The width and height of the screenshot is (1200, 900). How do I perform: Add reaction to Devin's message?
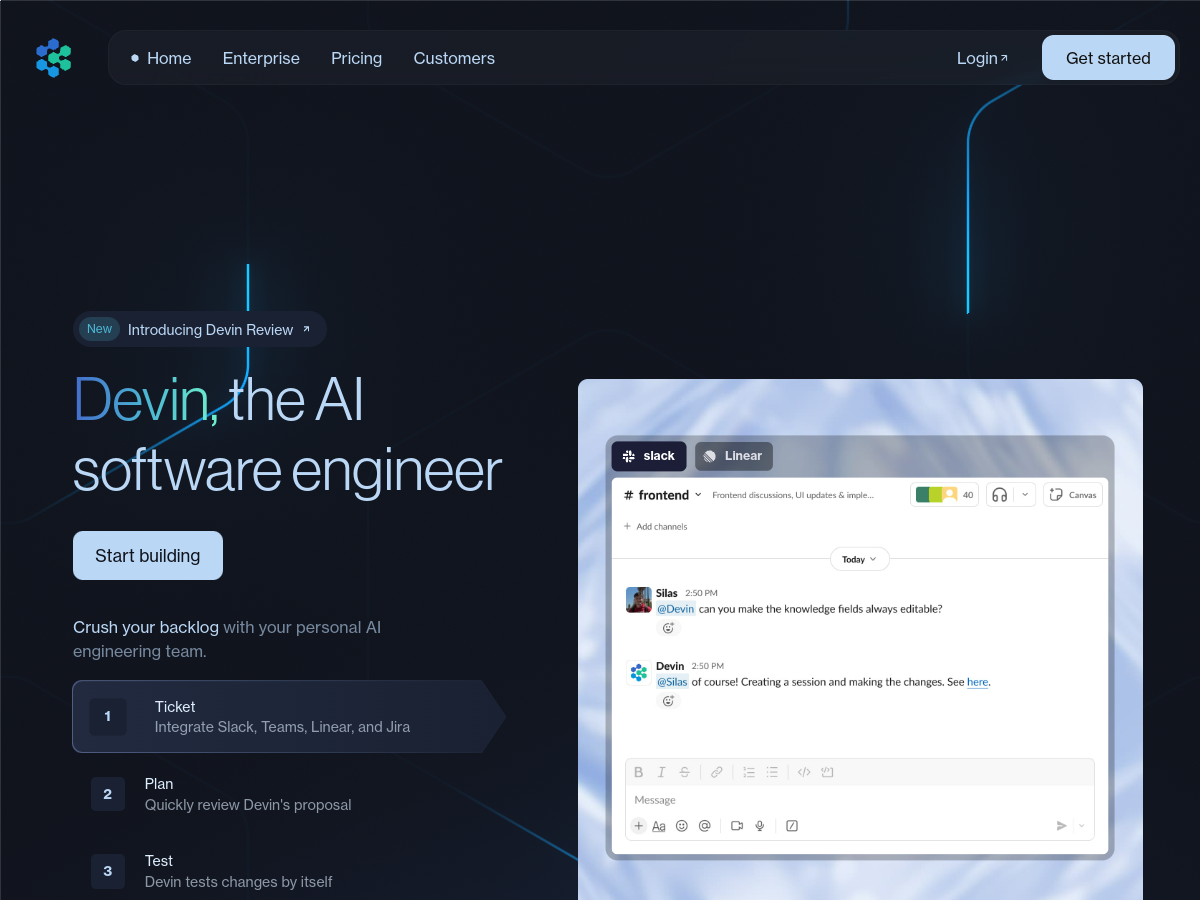(x=668, y=701)
